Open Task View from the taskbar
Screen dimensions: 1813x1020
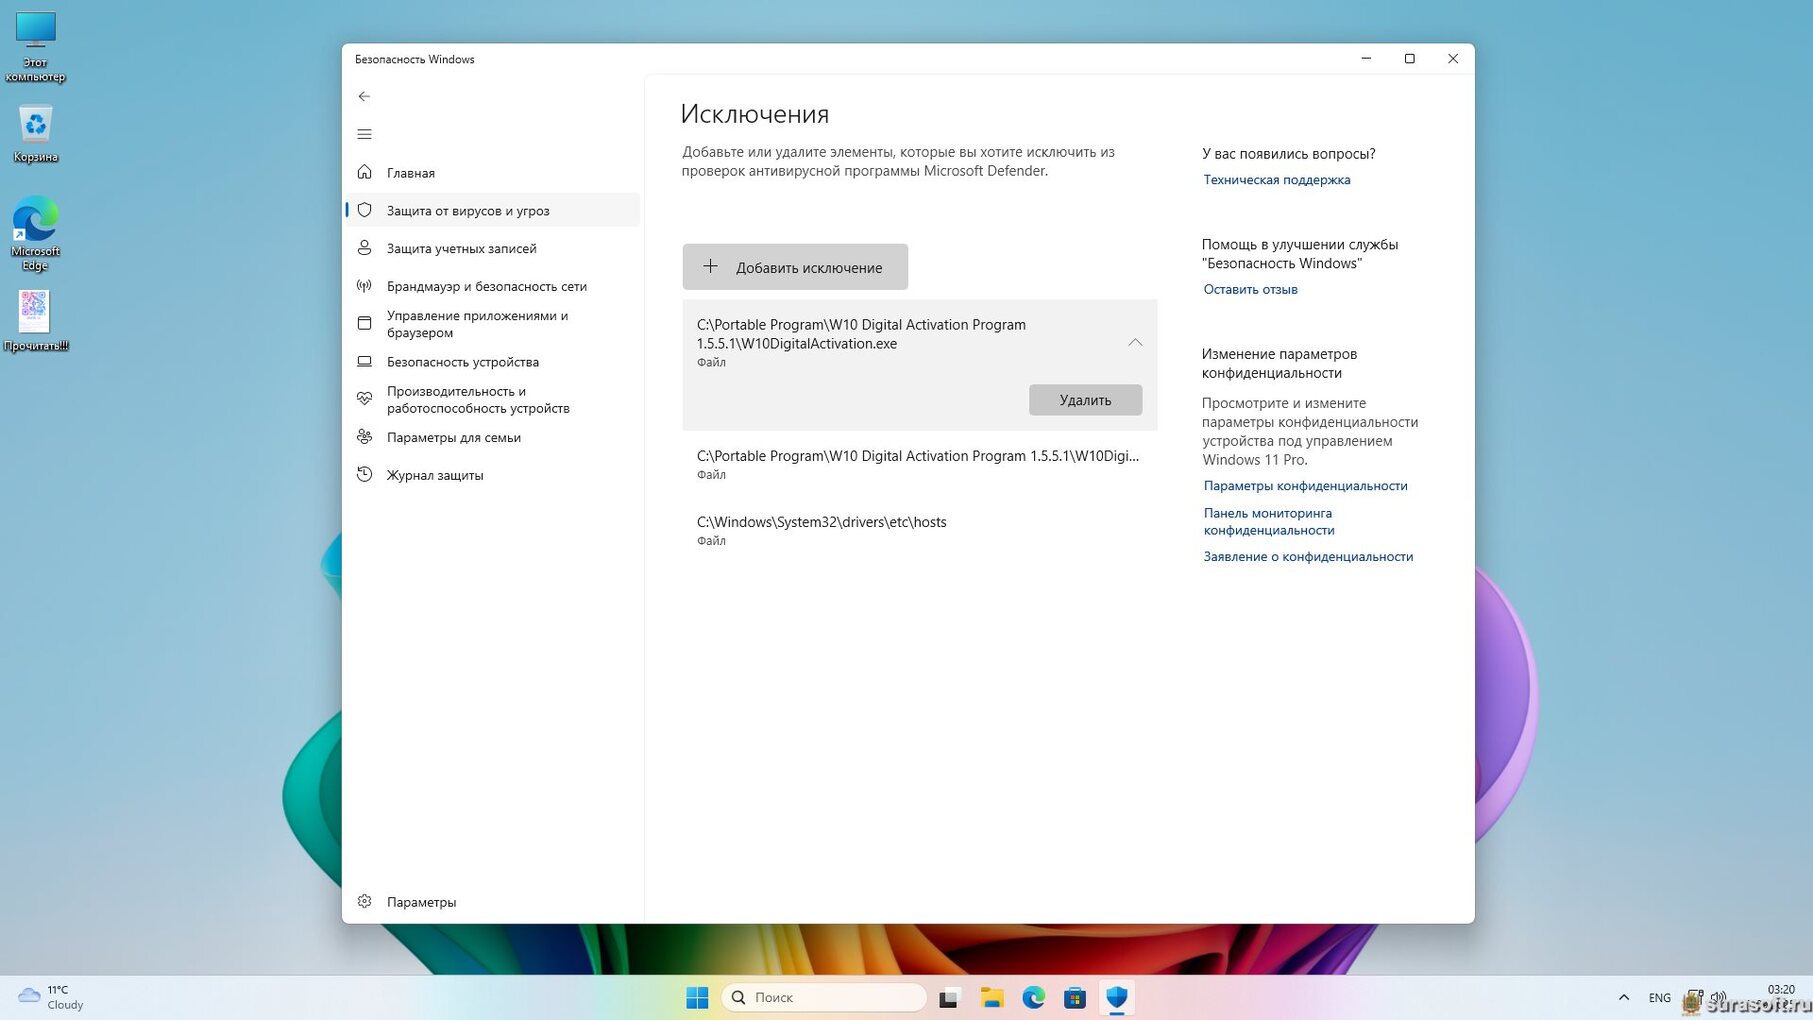tap(949, 997)
